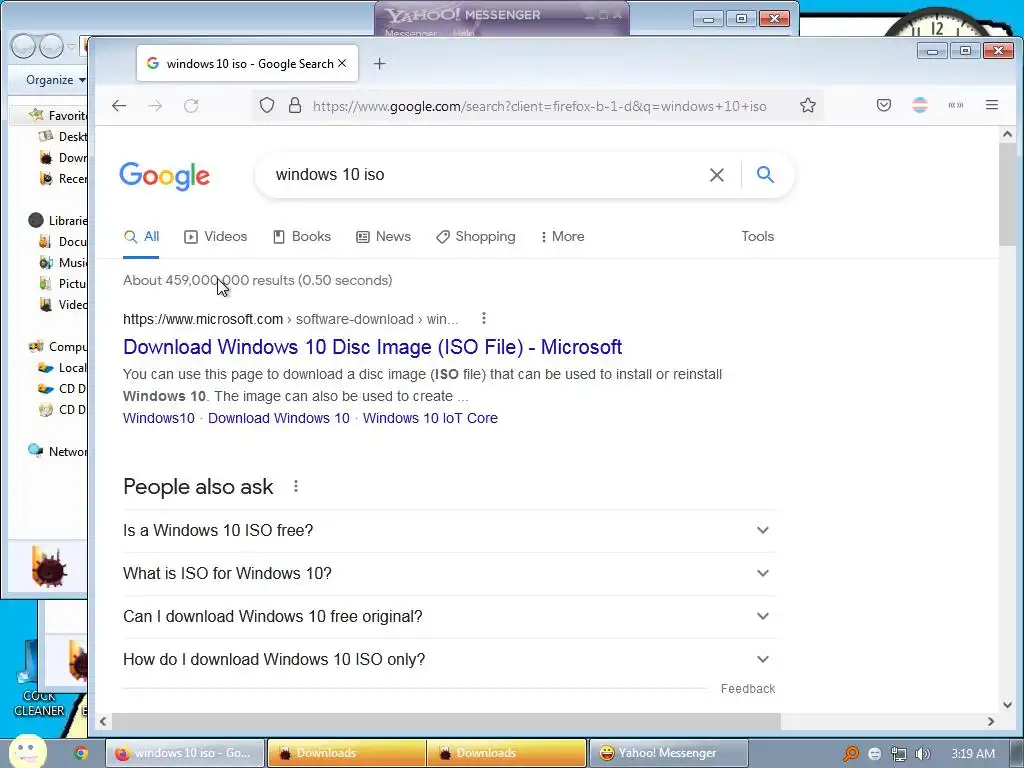Open the Windows10 sitelink
Screen dimensions: 1024x768
click(x=159, y=418)
